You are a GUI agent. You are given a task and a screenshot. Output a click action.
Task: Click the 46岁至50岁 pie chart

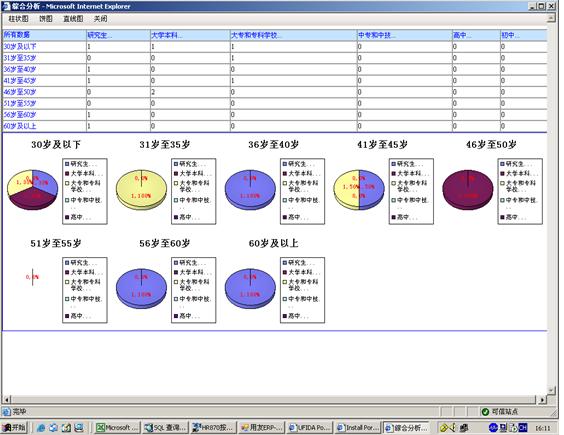point(468,190)
